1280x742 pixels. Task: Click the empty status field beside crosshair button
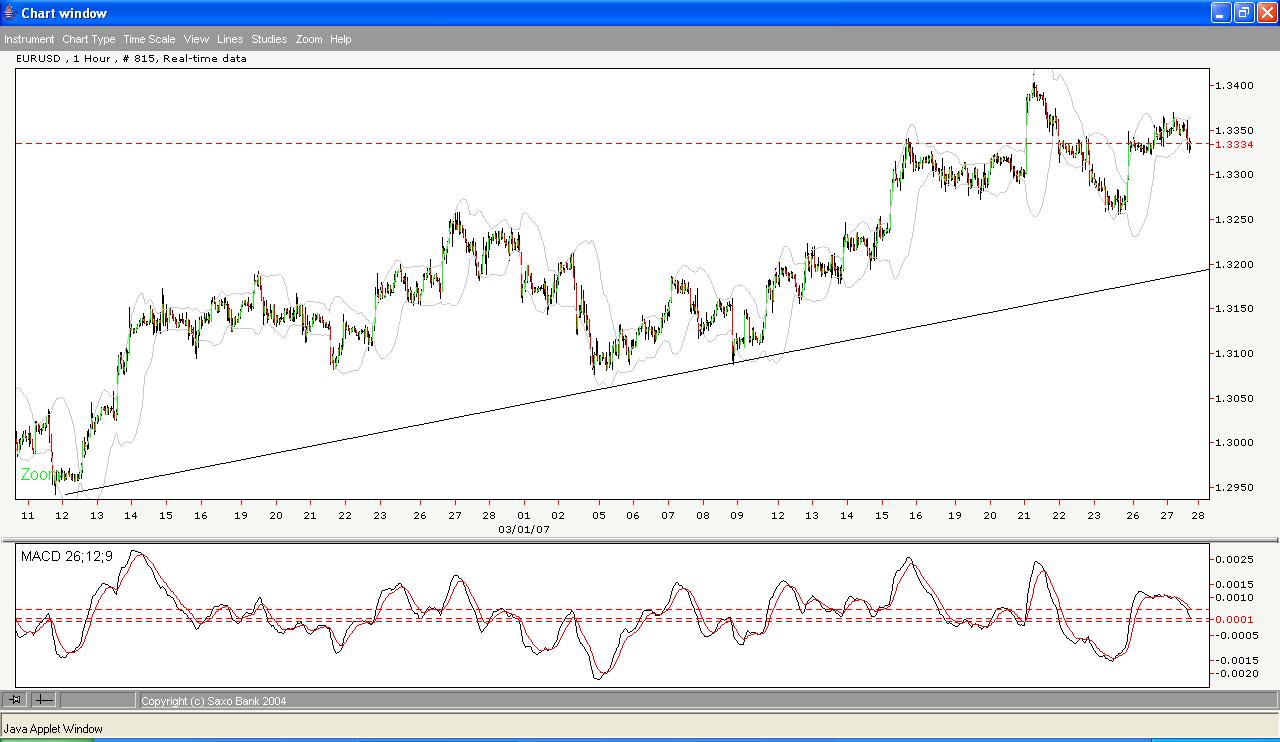(98, 700)
